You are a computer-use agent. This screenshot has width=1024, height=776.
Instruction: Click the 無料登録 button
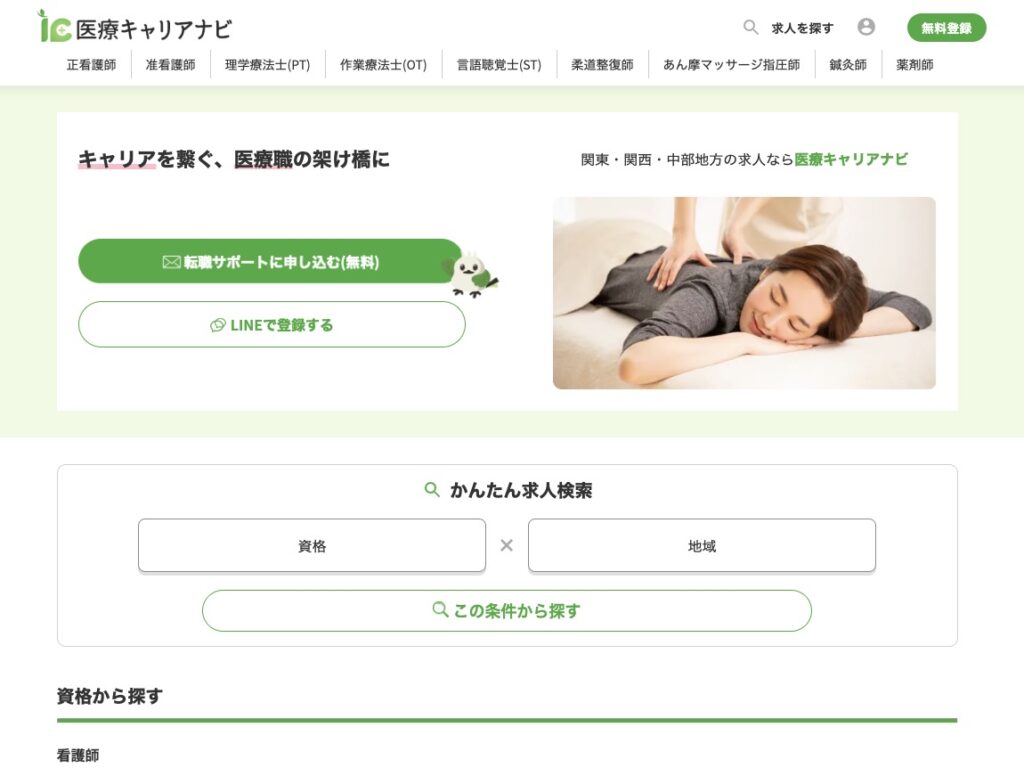click(x=946, y=27)
